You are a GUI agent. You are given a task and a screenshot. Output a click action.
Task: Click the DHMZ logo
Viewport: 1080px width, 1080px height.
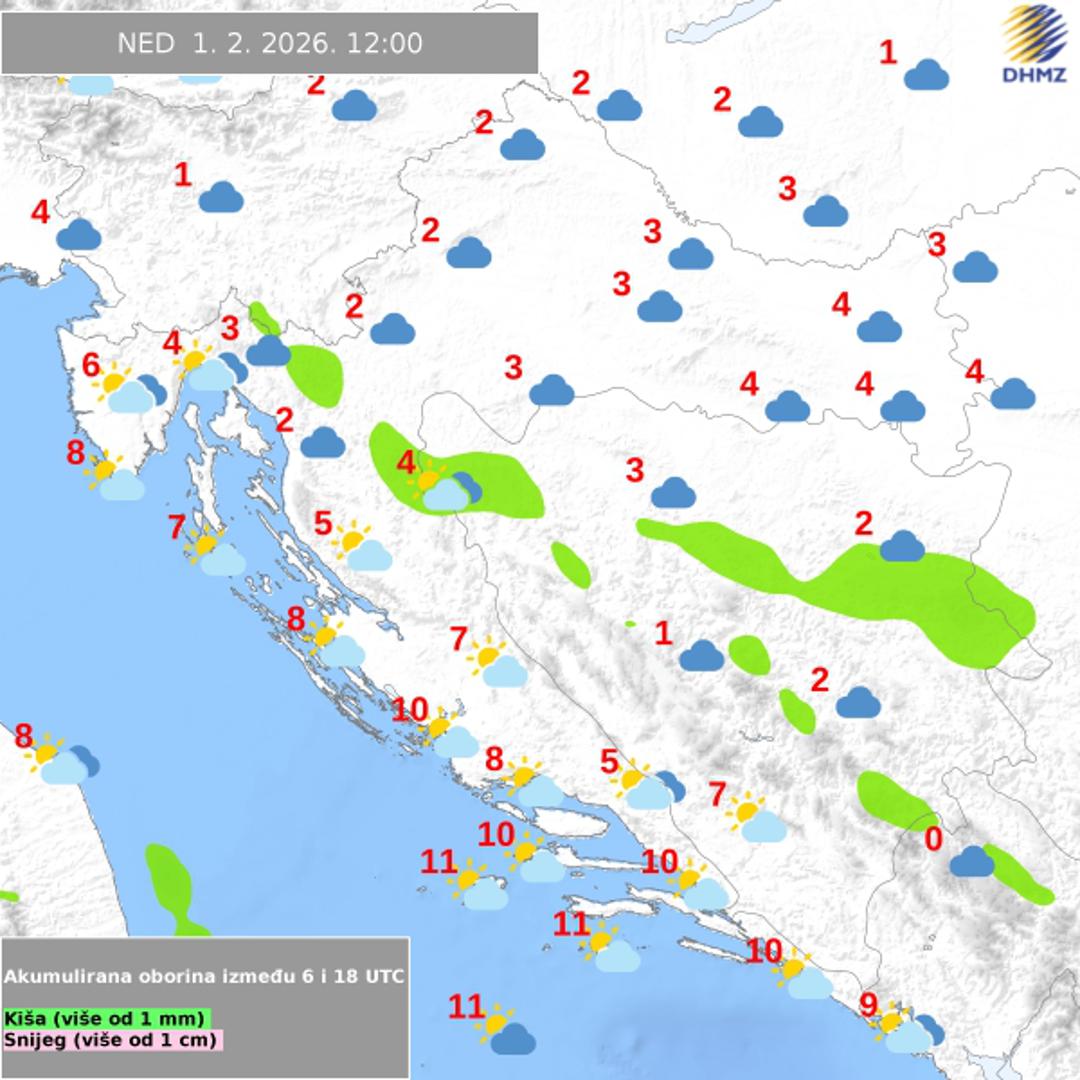coord(1034,45)
